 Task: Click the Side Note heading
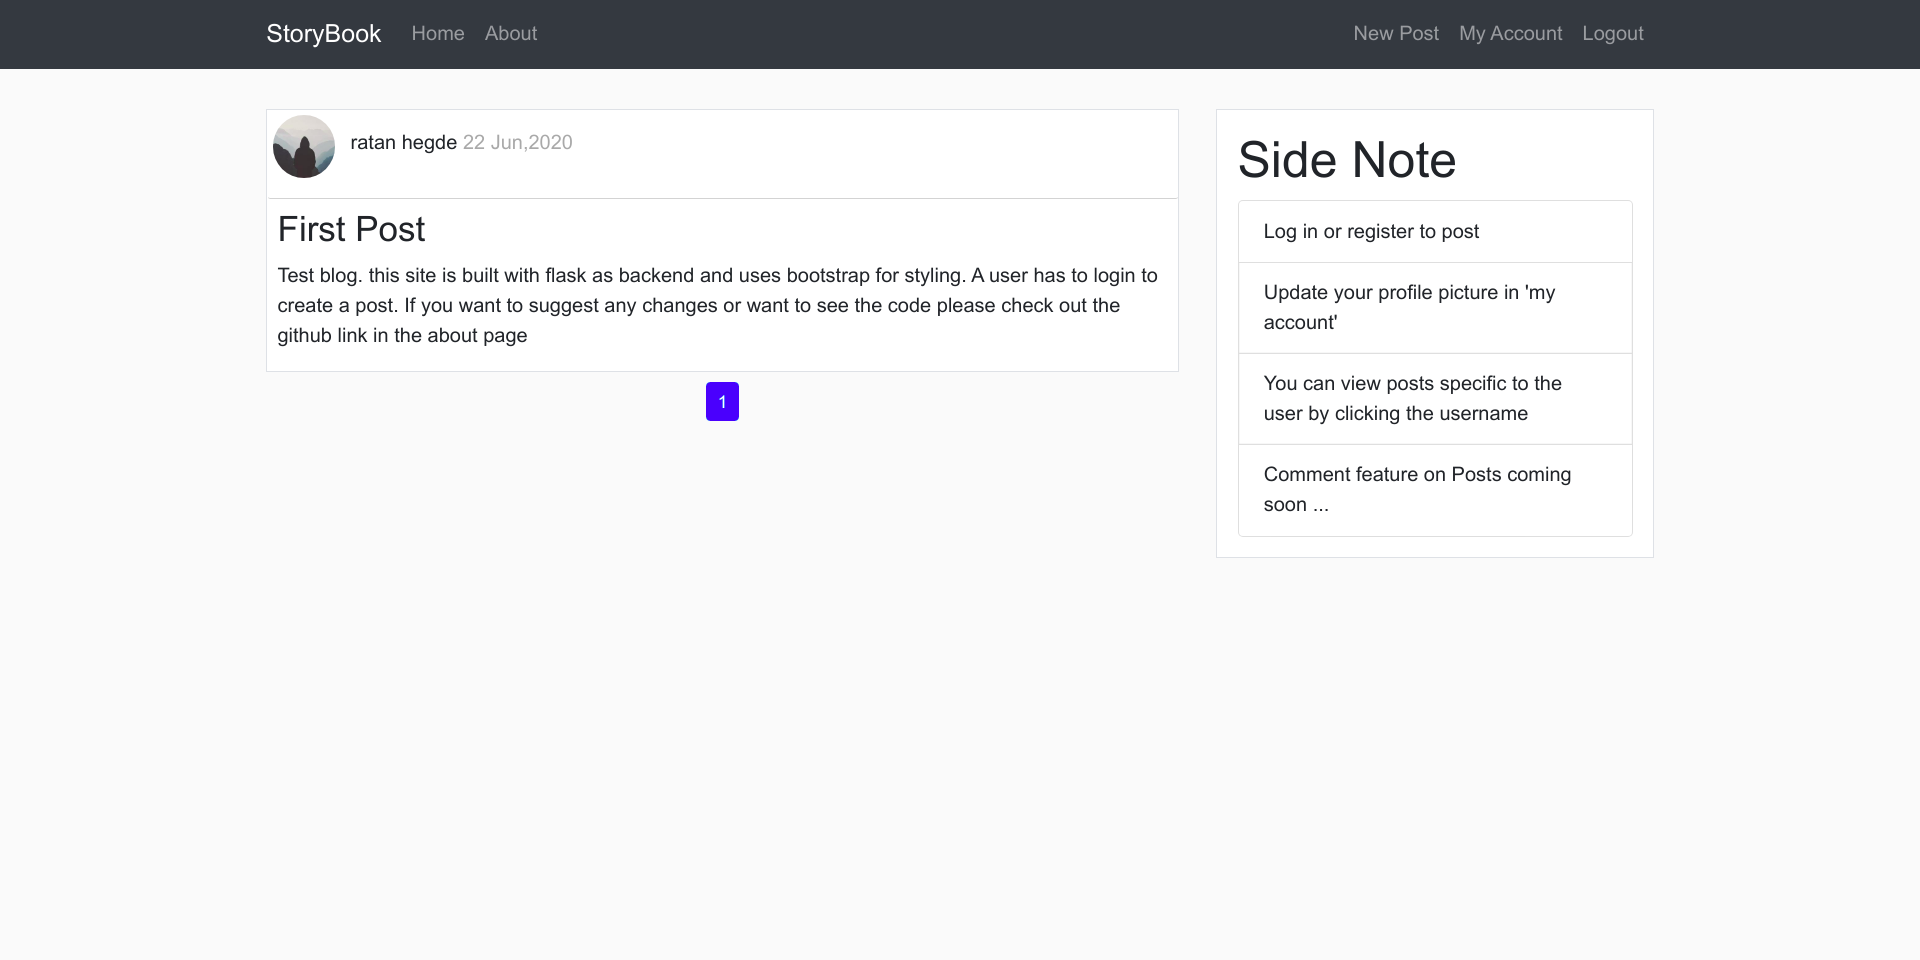[1347, 159]
